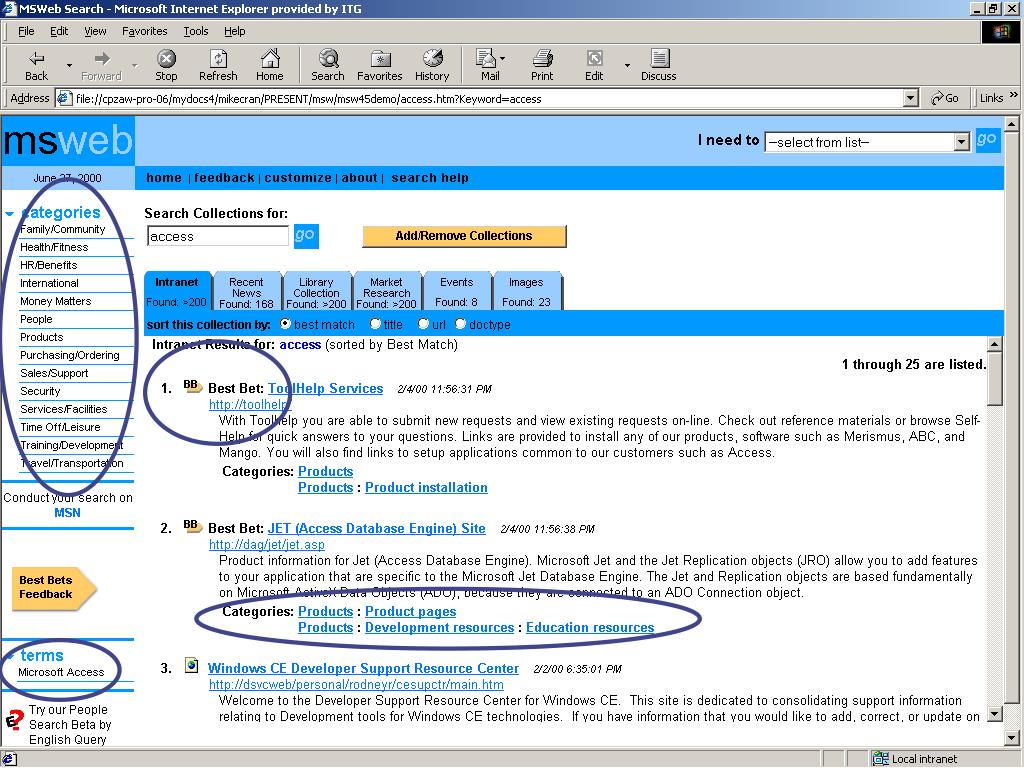Image resolution: width=1024 pixels, height=768 pixels.
Task: Open the address bar history dropdown arrow
Action: (910, 99)
